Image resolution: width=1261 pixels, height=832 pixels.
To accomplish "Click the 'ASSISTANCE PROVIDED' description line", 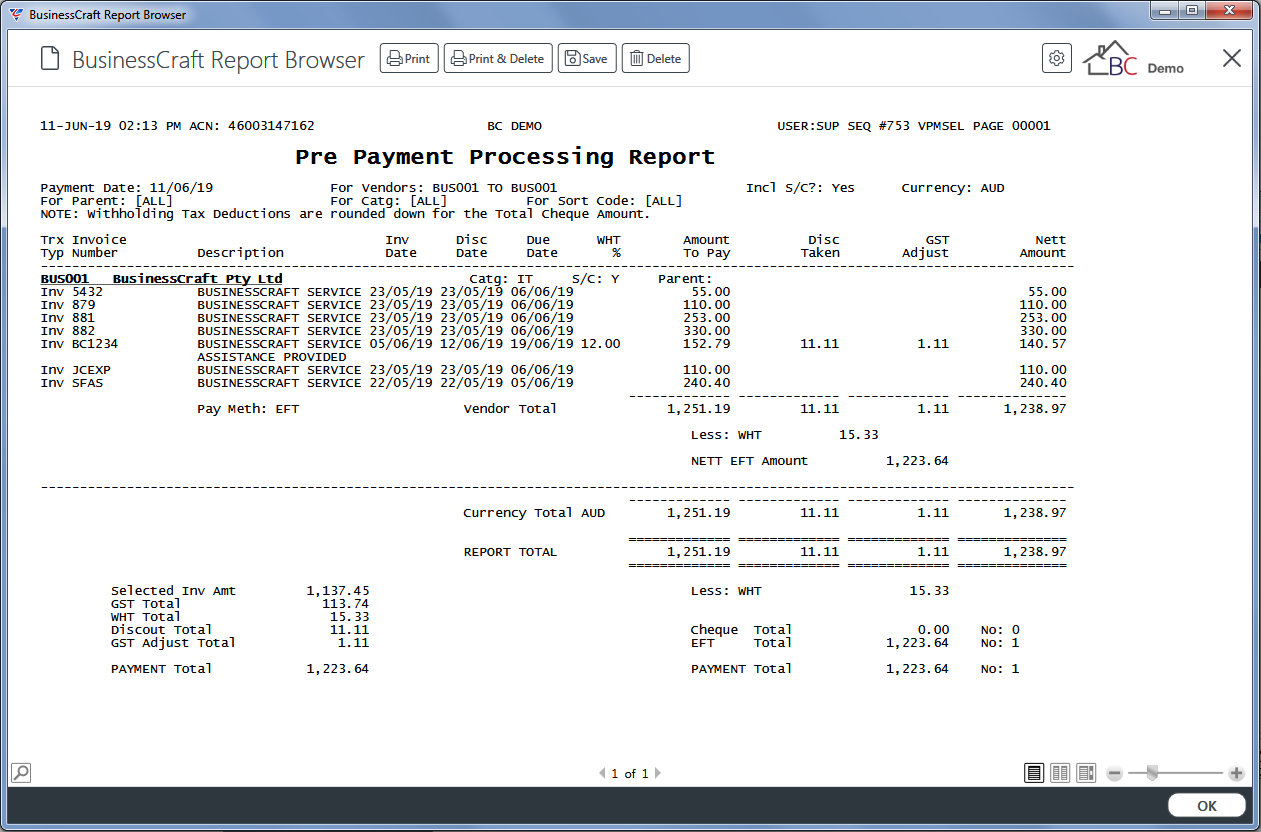I will (272, 357).
